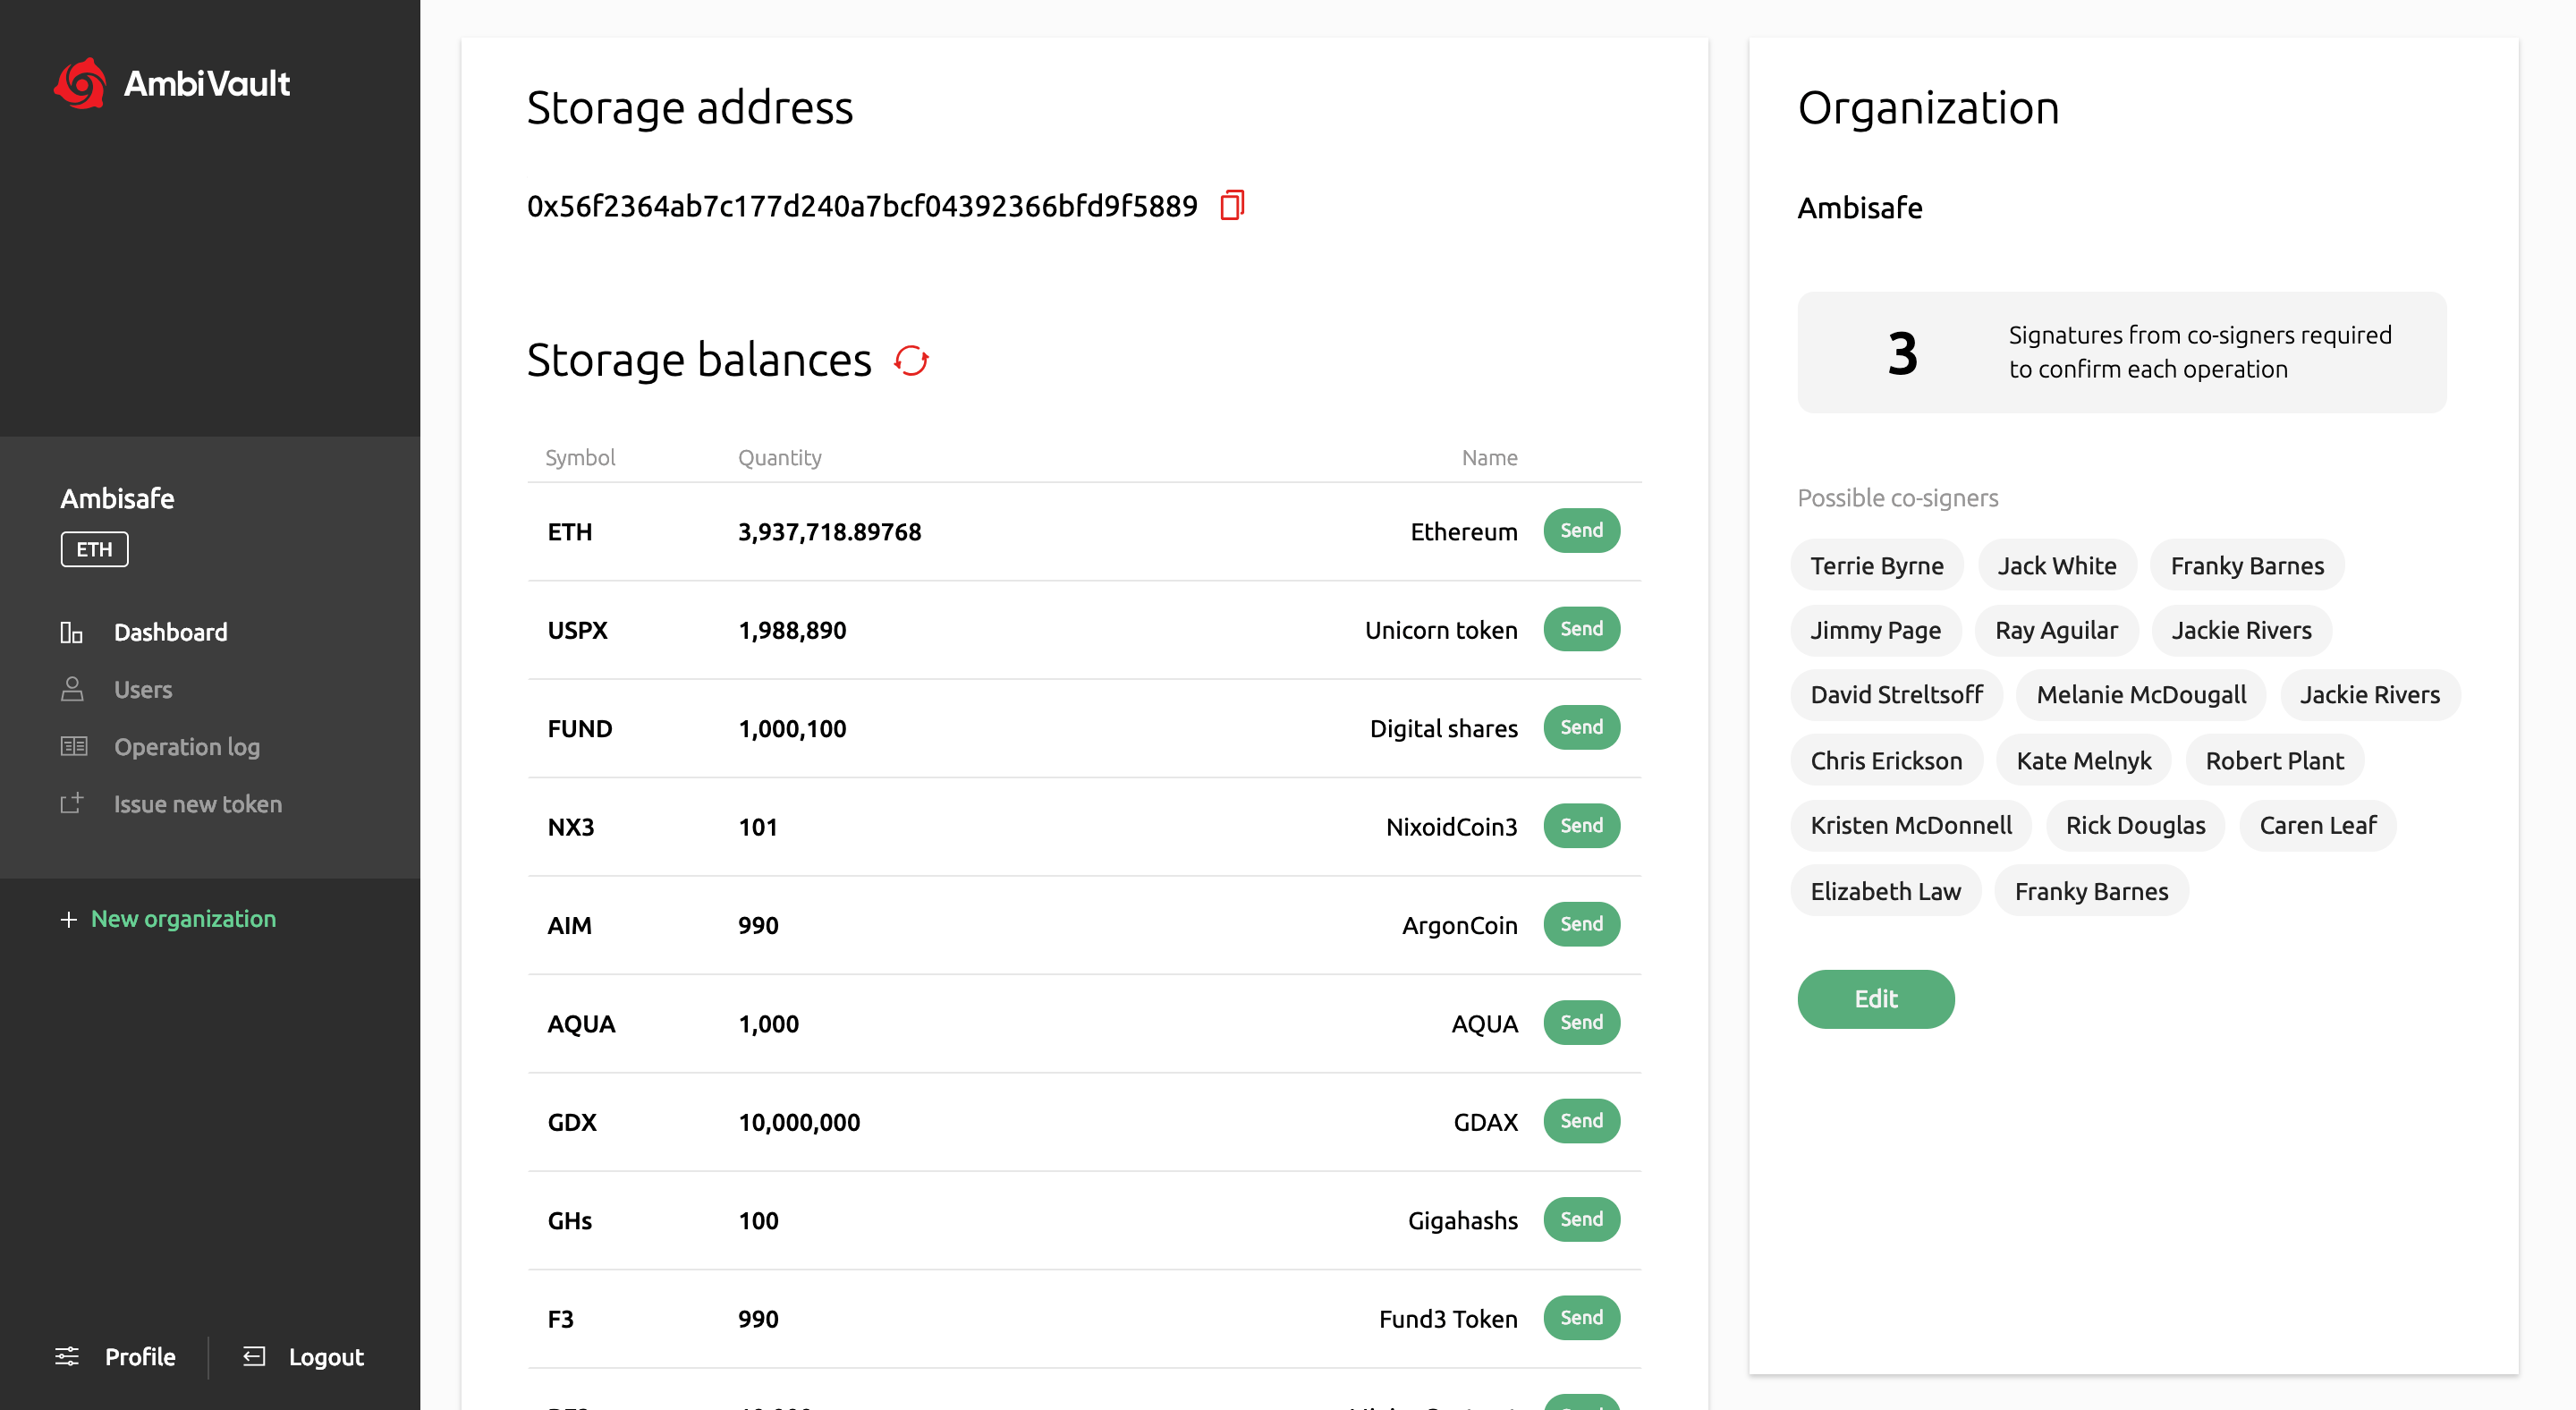Viewport: 2576px width, 1410px height.
Task: Click the Profile sliders icon
Action: [x=67, y=1356]
